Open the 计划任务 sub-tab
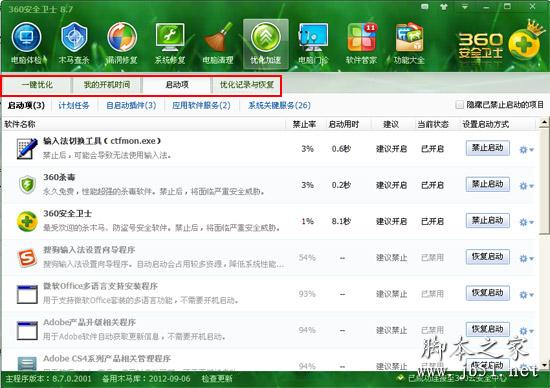This screenshot has height=388, width=550. tap(74, 105)
